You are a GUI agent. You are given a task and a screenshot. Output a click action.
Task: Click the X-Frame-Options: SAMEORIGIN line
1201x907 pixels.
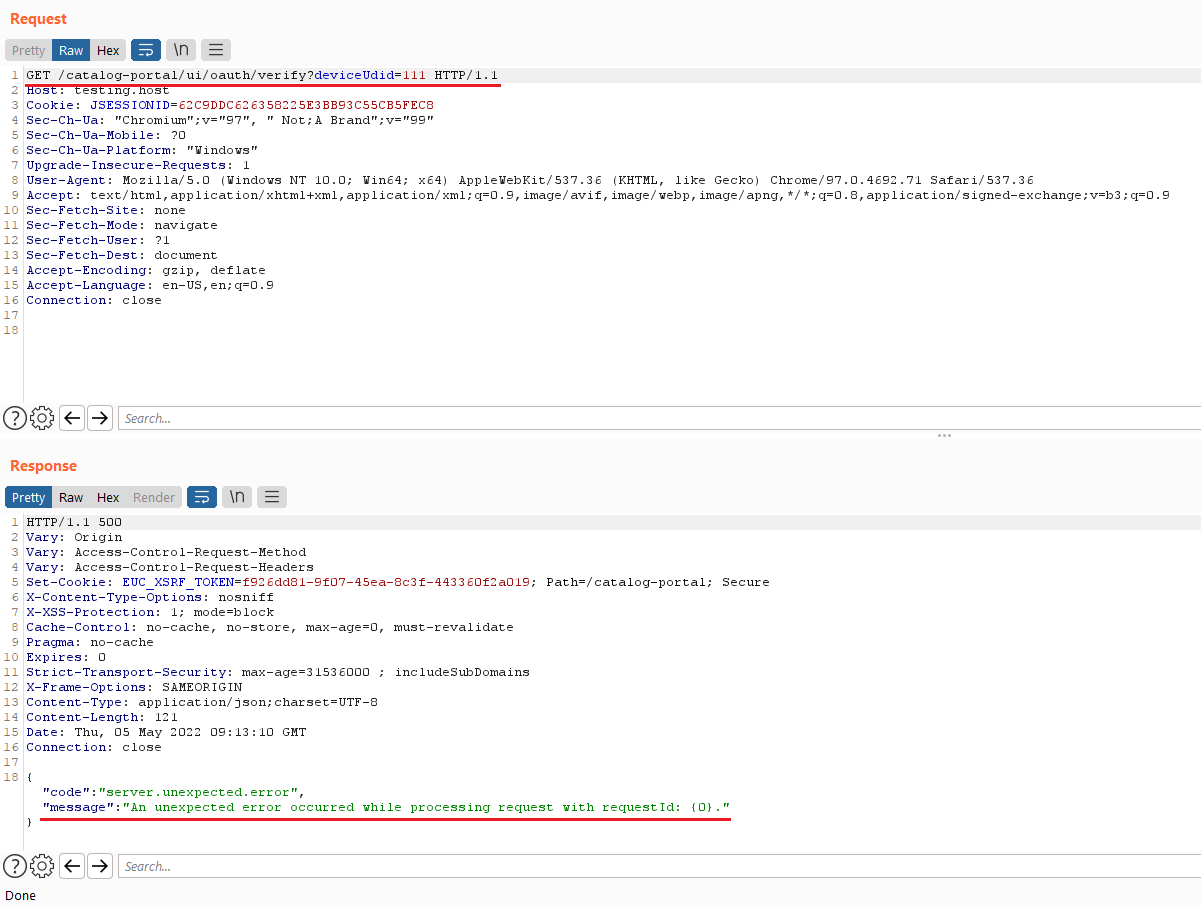(134, 687)
